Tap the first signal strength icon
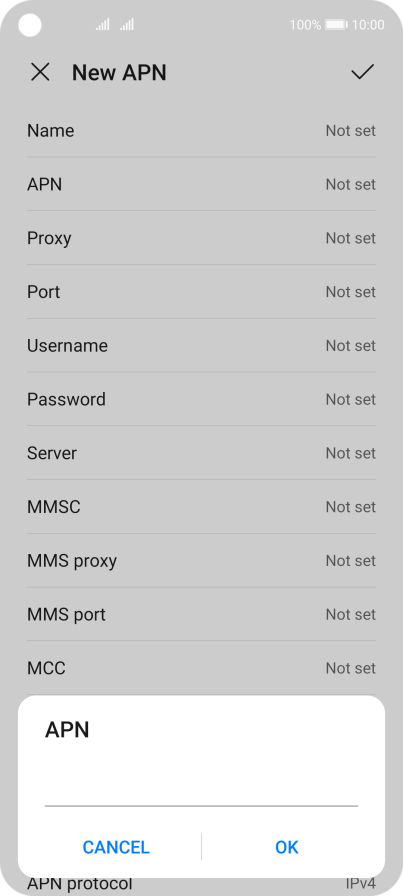Screen dimensions: 403x896 [102, 25]
